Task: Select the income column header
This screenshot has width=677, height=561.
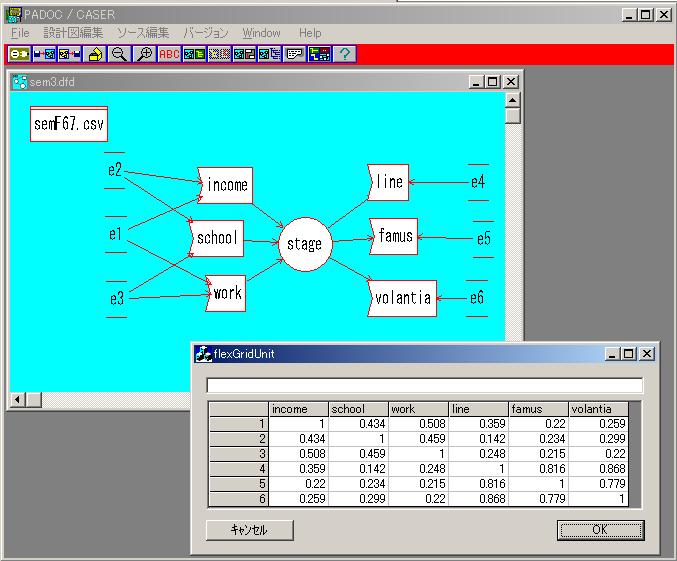Action: click(299, 409)
